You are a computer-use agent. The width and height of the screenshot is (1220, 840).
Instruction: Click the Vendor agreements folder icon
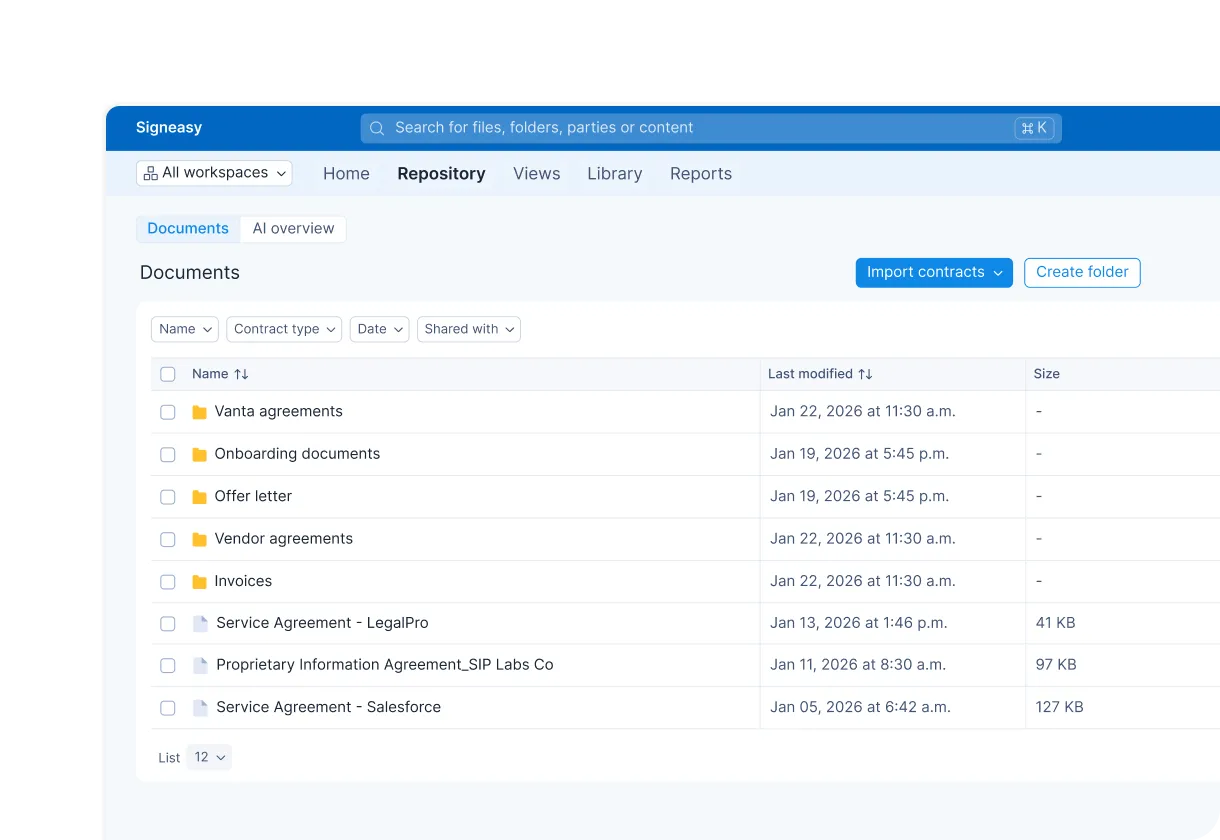pyautogui.click(x=199, y=539)
